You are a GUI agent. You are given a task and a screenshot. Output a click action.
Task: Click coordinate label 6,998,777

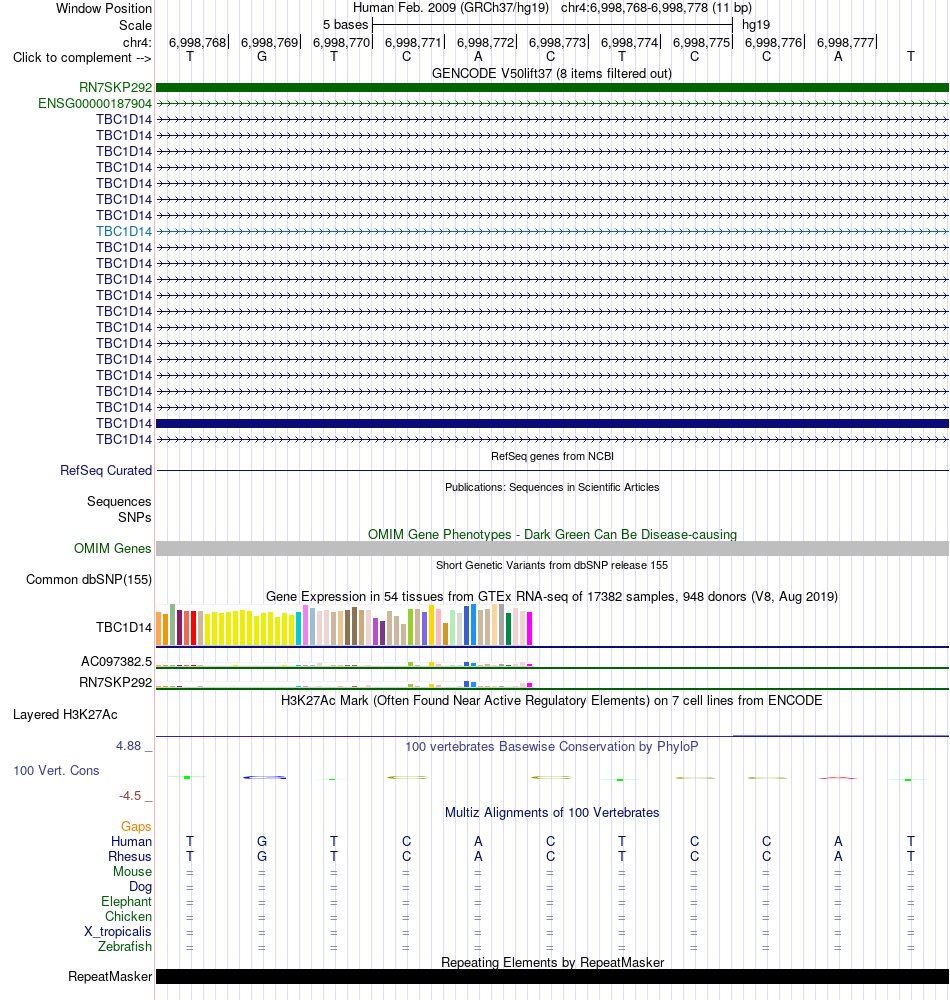845,42
